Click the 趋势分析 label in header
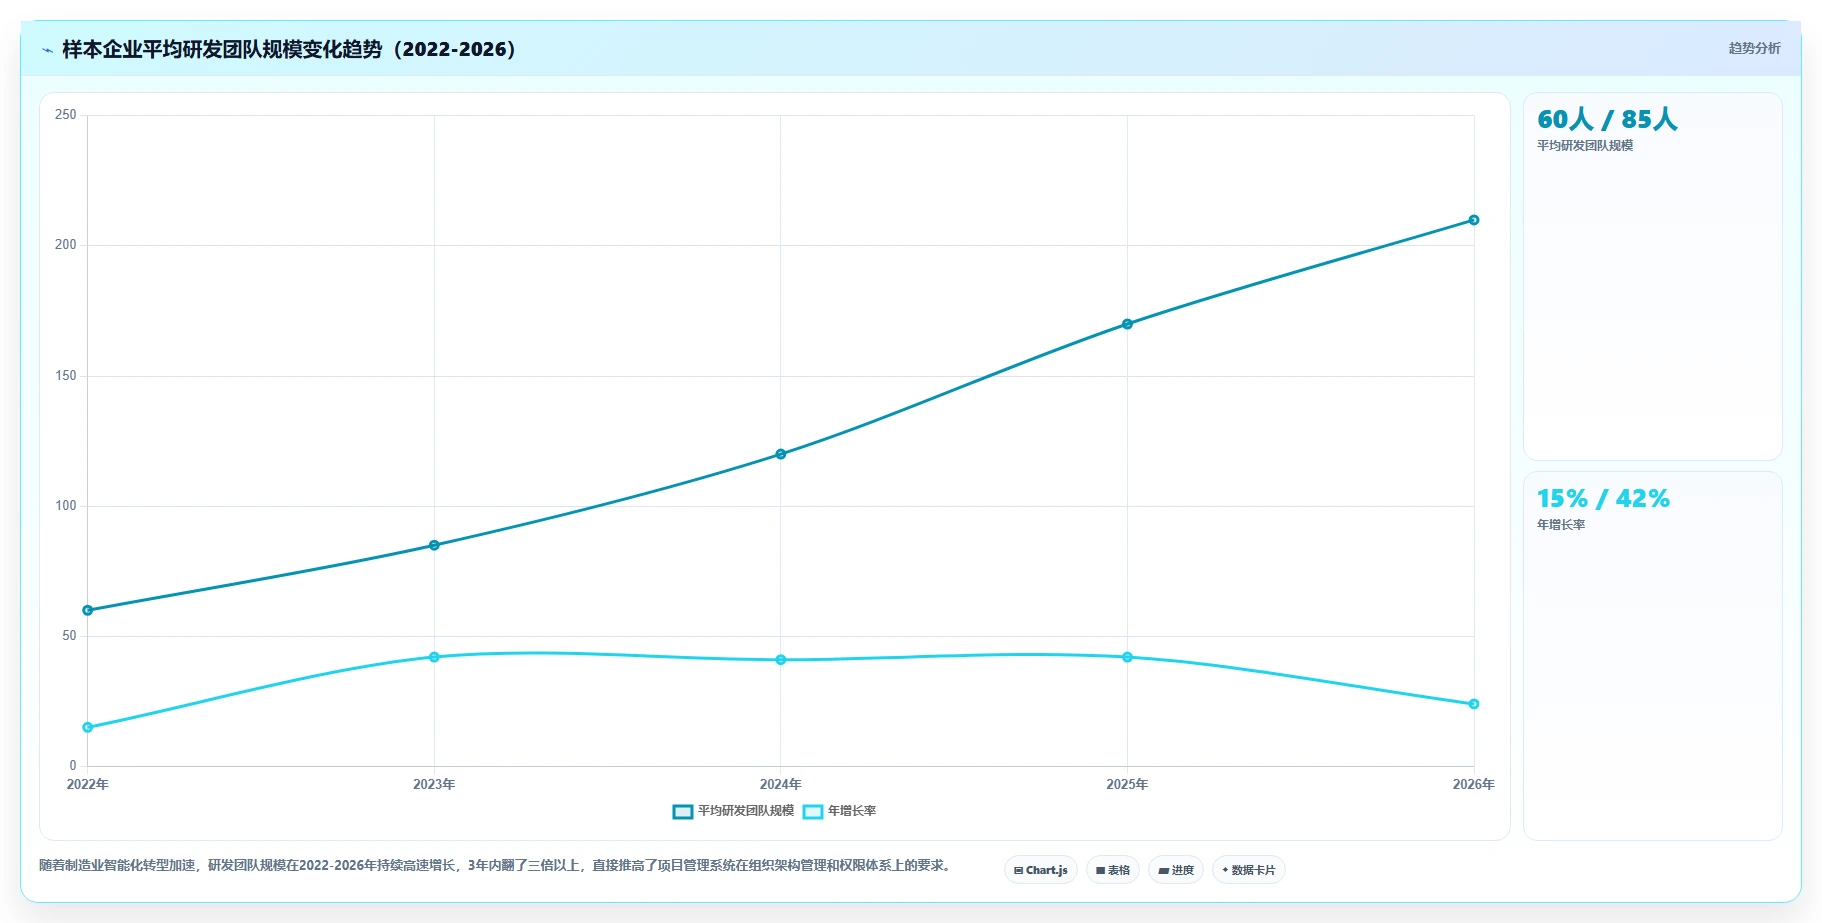This screenshot has height=923, width=1822. click(1754, 48)
